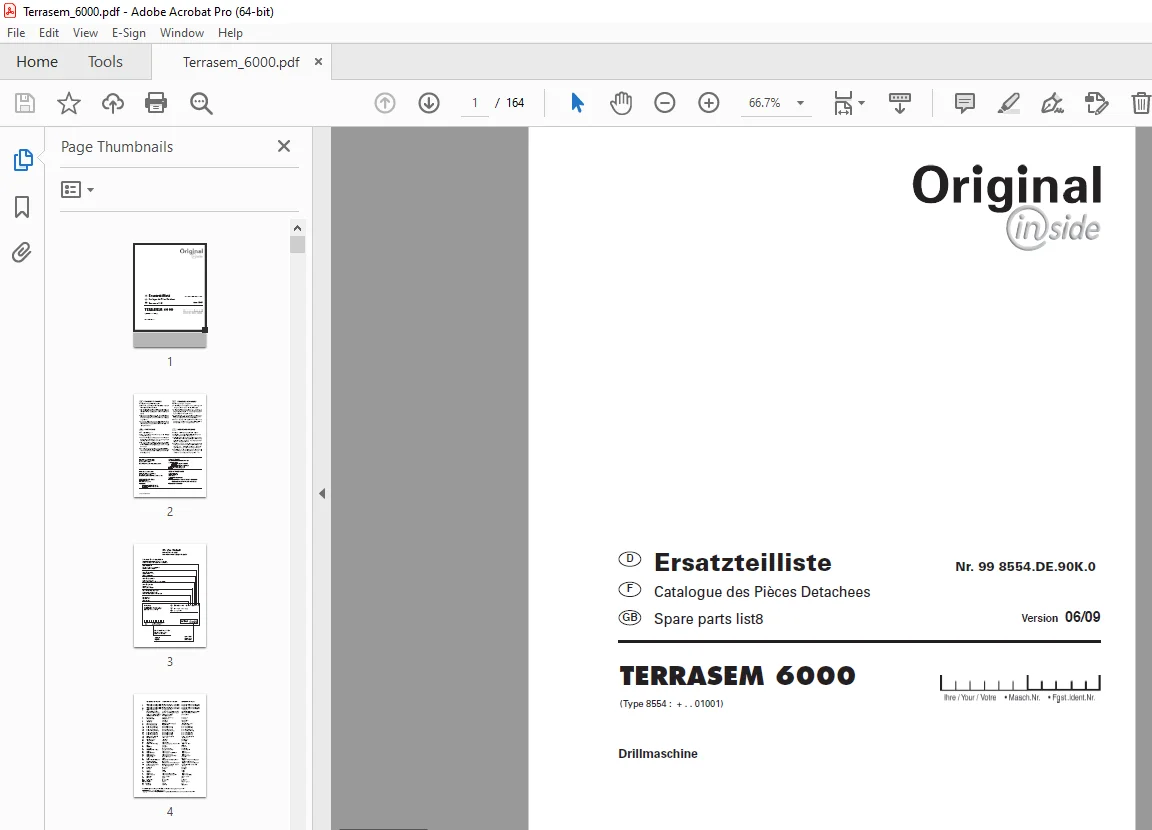The width and height of the screenshot is (1152, 830).
Task: Close the Page Thumbnails panel
Action: 284,146
